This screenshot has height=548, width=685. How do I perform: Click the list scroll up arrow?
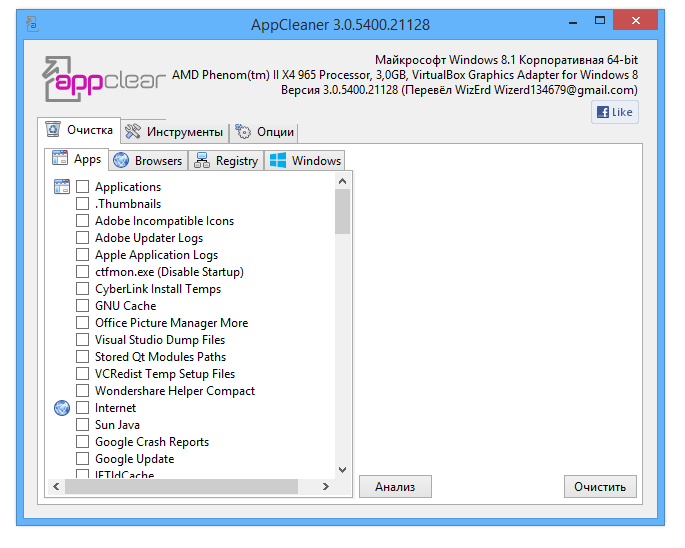click(342, 181)
